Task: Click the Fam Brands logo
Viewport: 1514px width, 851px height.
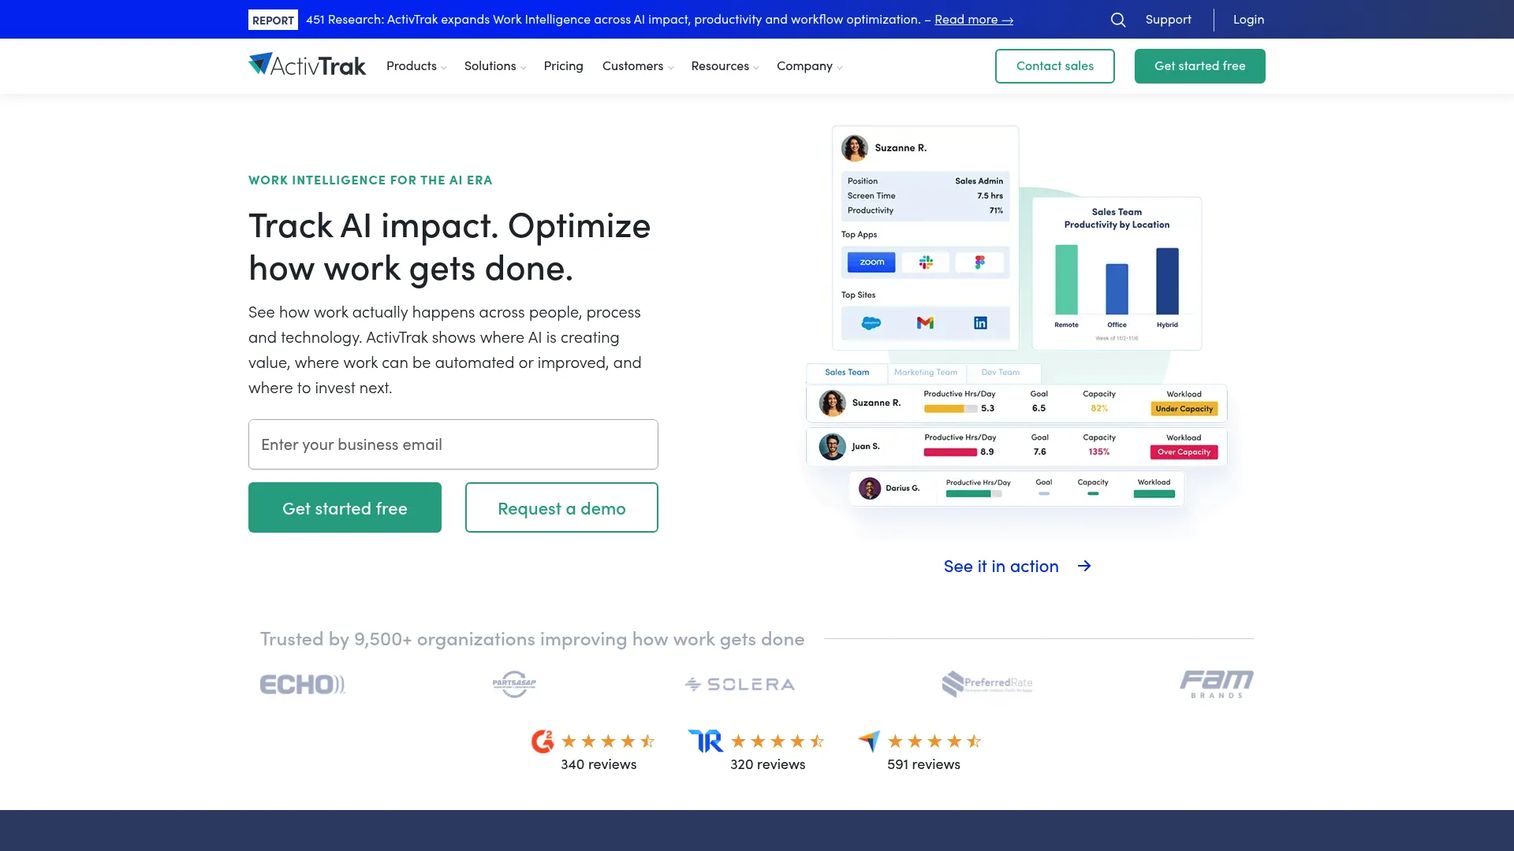Action: click(1216, 684)
